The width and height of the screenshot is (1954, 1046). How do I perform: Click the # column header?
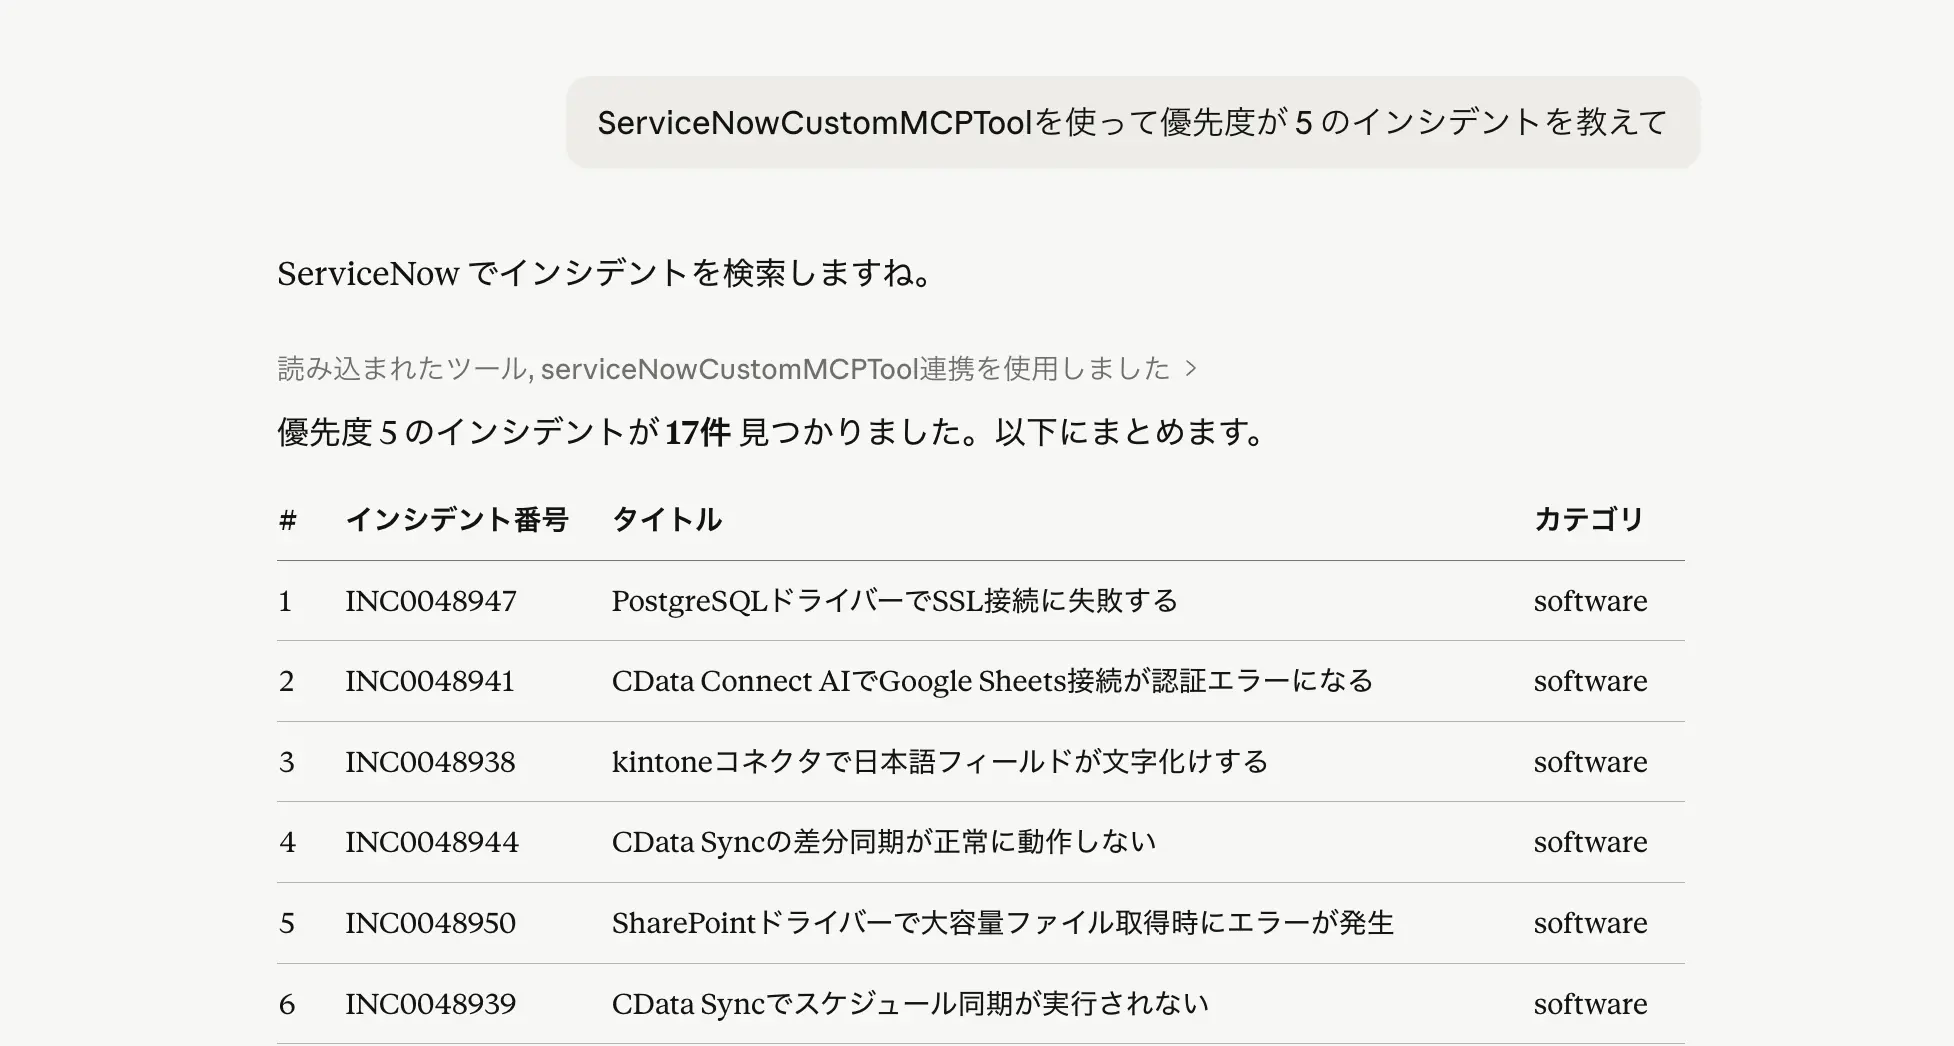click(287, 519)
